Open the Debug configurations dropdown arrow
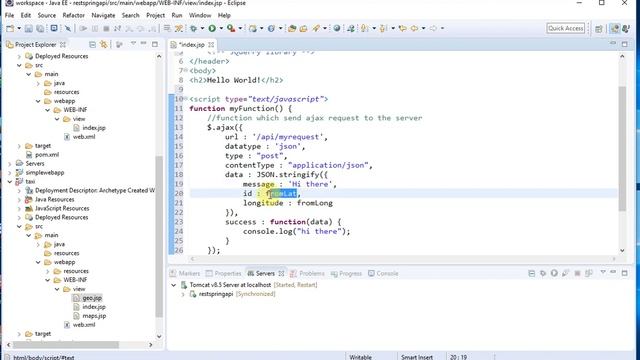Screen dimensions: 640x360 click(202, 29)
